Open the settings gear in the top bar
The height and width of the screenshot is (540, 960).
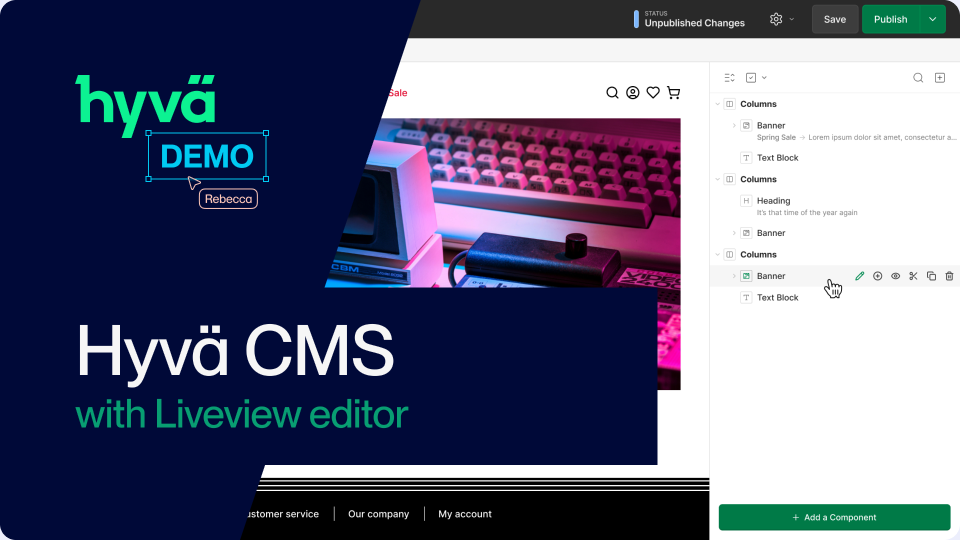pos(776,19)
